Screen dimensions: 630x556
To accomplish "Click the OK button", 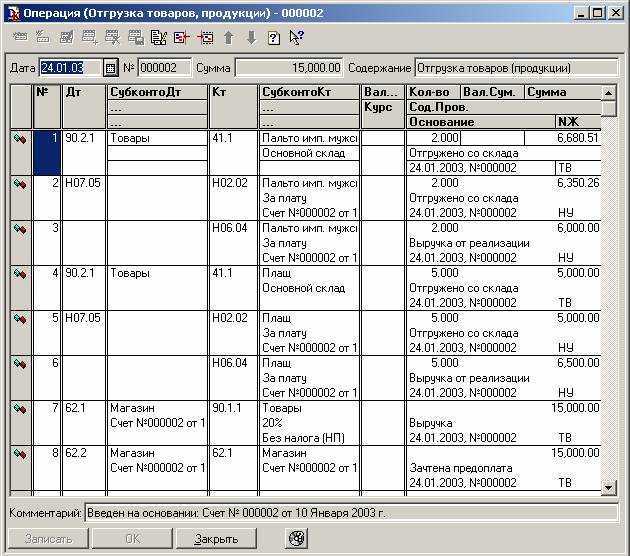I will click(x=132, y=538).
